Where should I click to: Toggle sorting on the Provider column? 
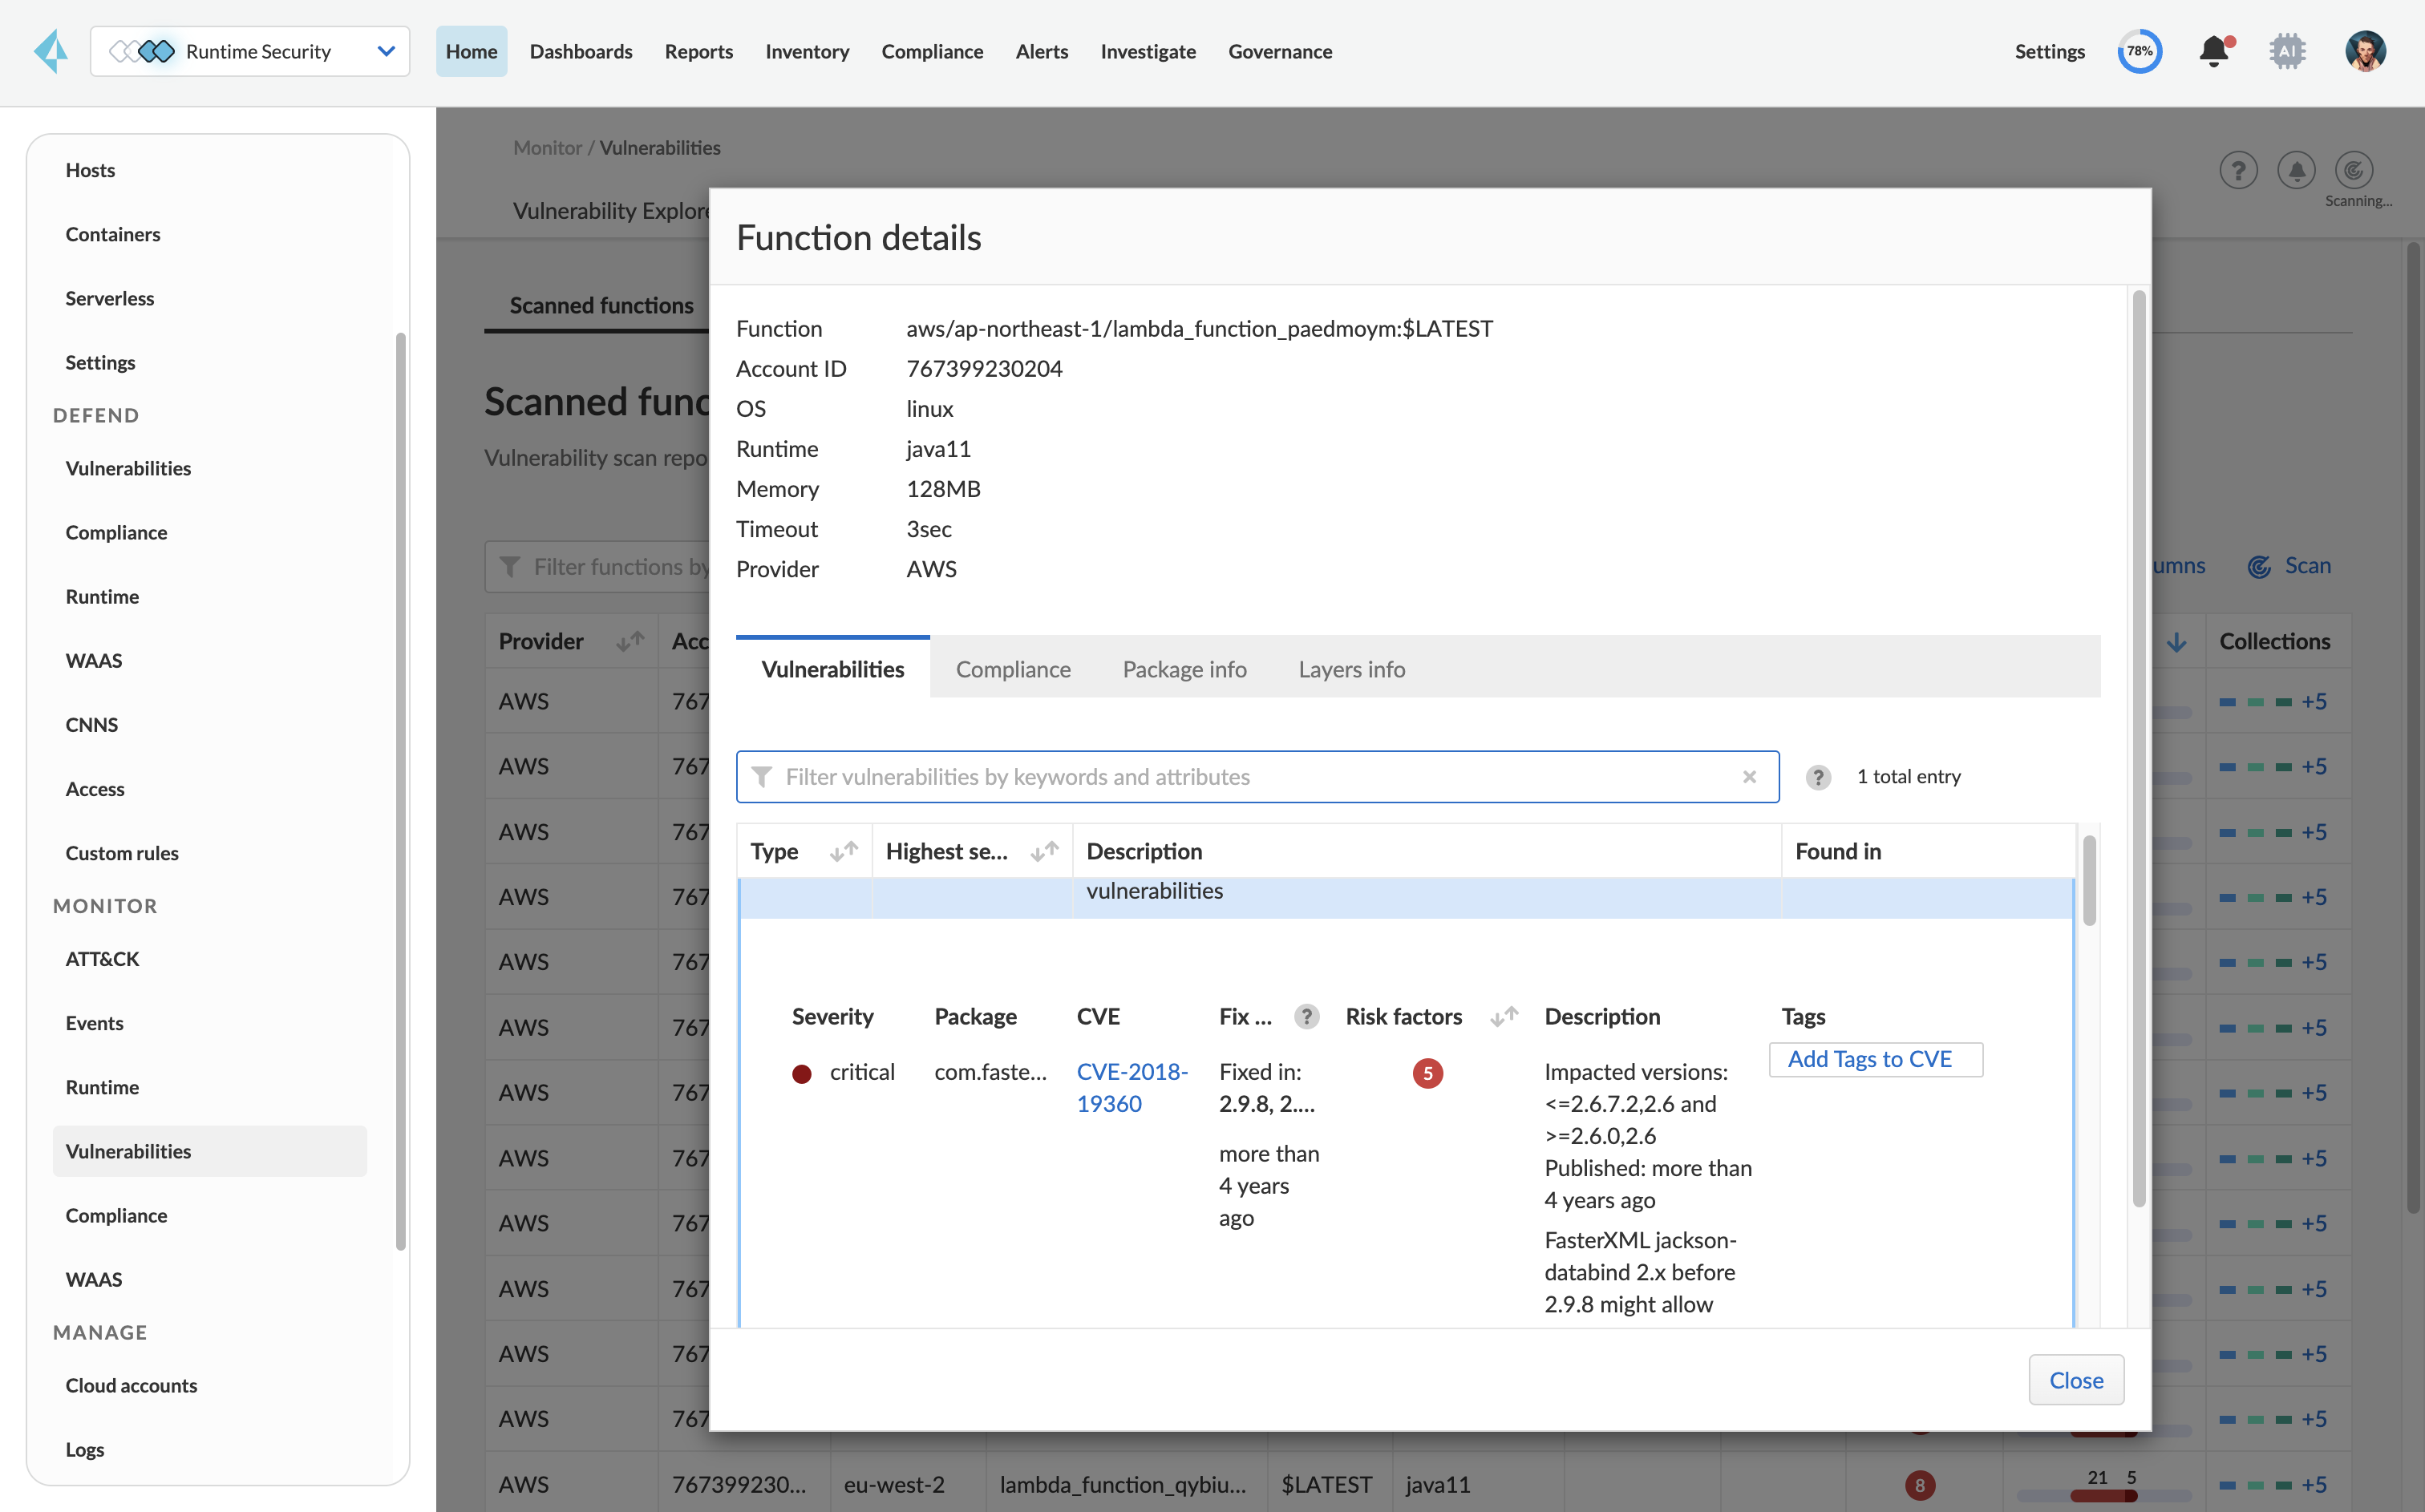(x=629, y=641)
